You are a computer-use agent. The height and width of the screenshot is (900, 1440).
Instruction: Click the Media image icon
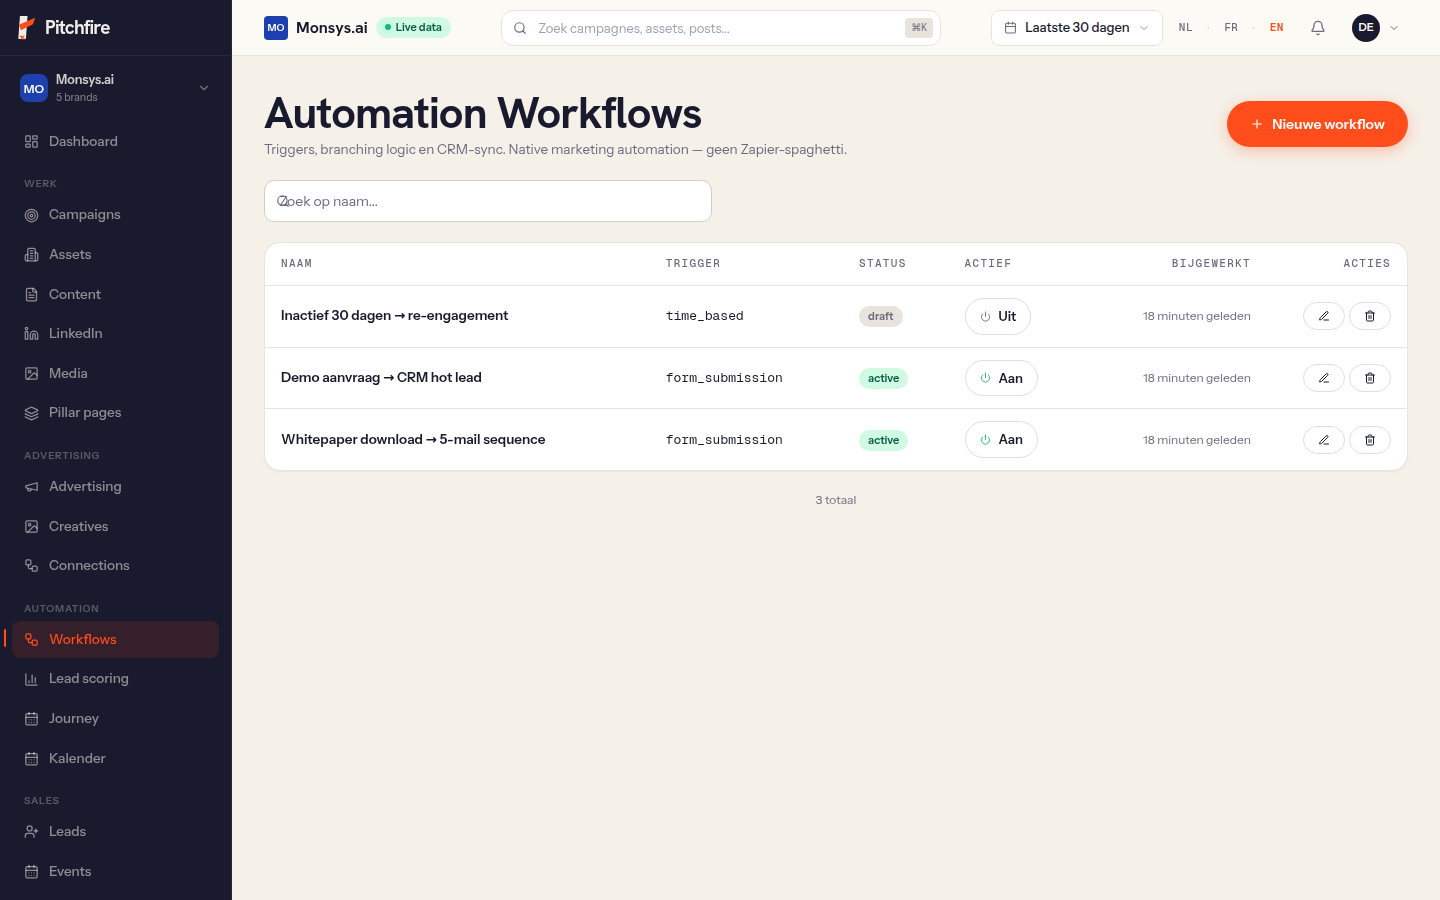[x=32, y=374]
